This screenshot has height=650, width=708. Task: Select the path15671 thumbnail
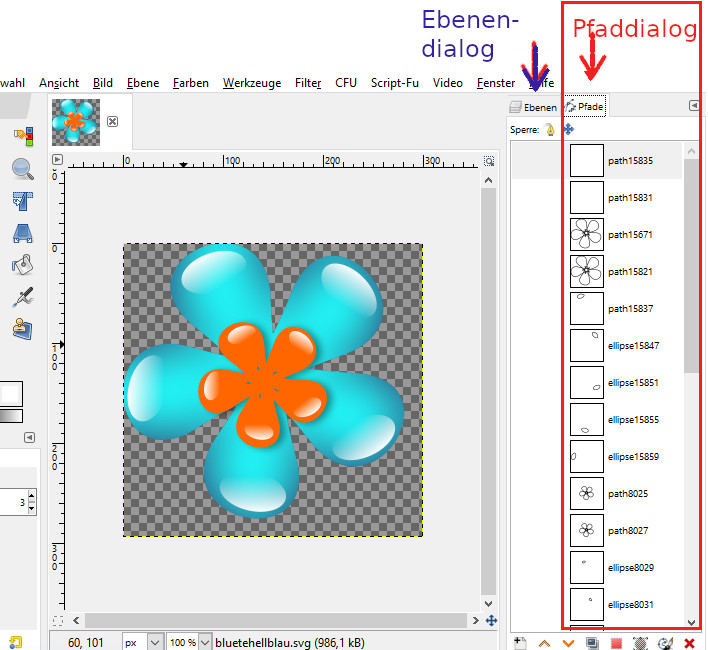[x=587, y=235]
